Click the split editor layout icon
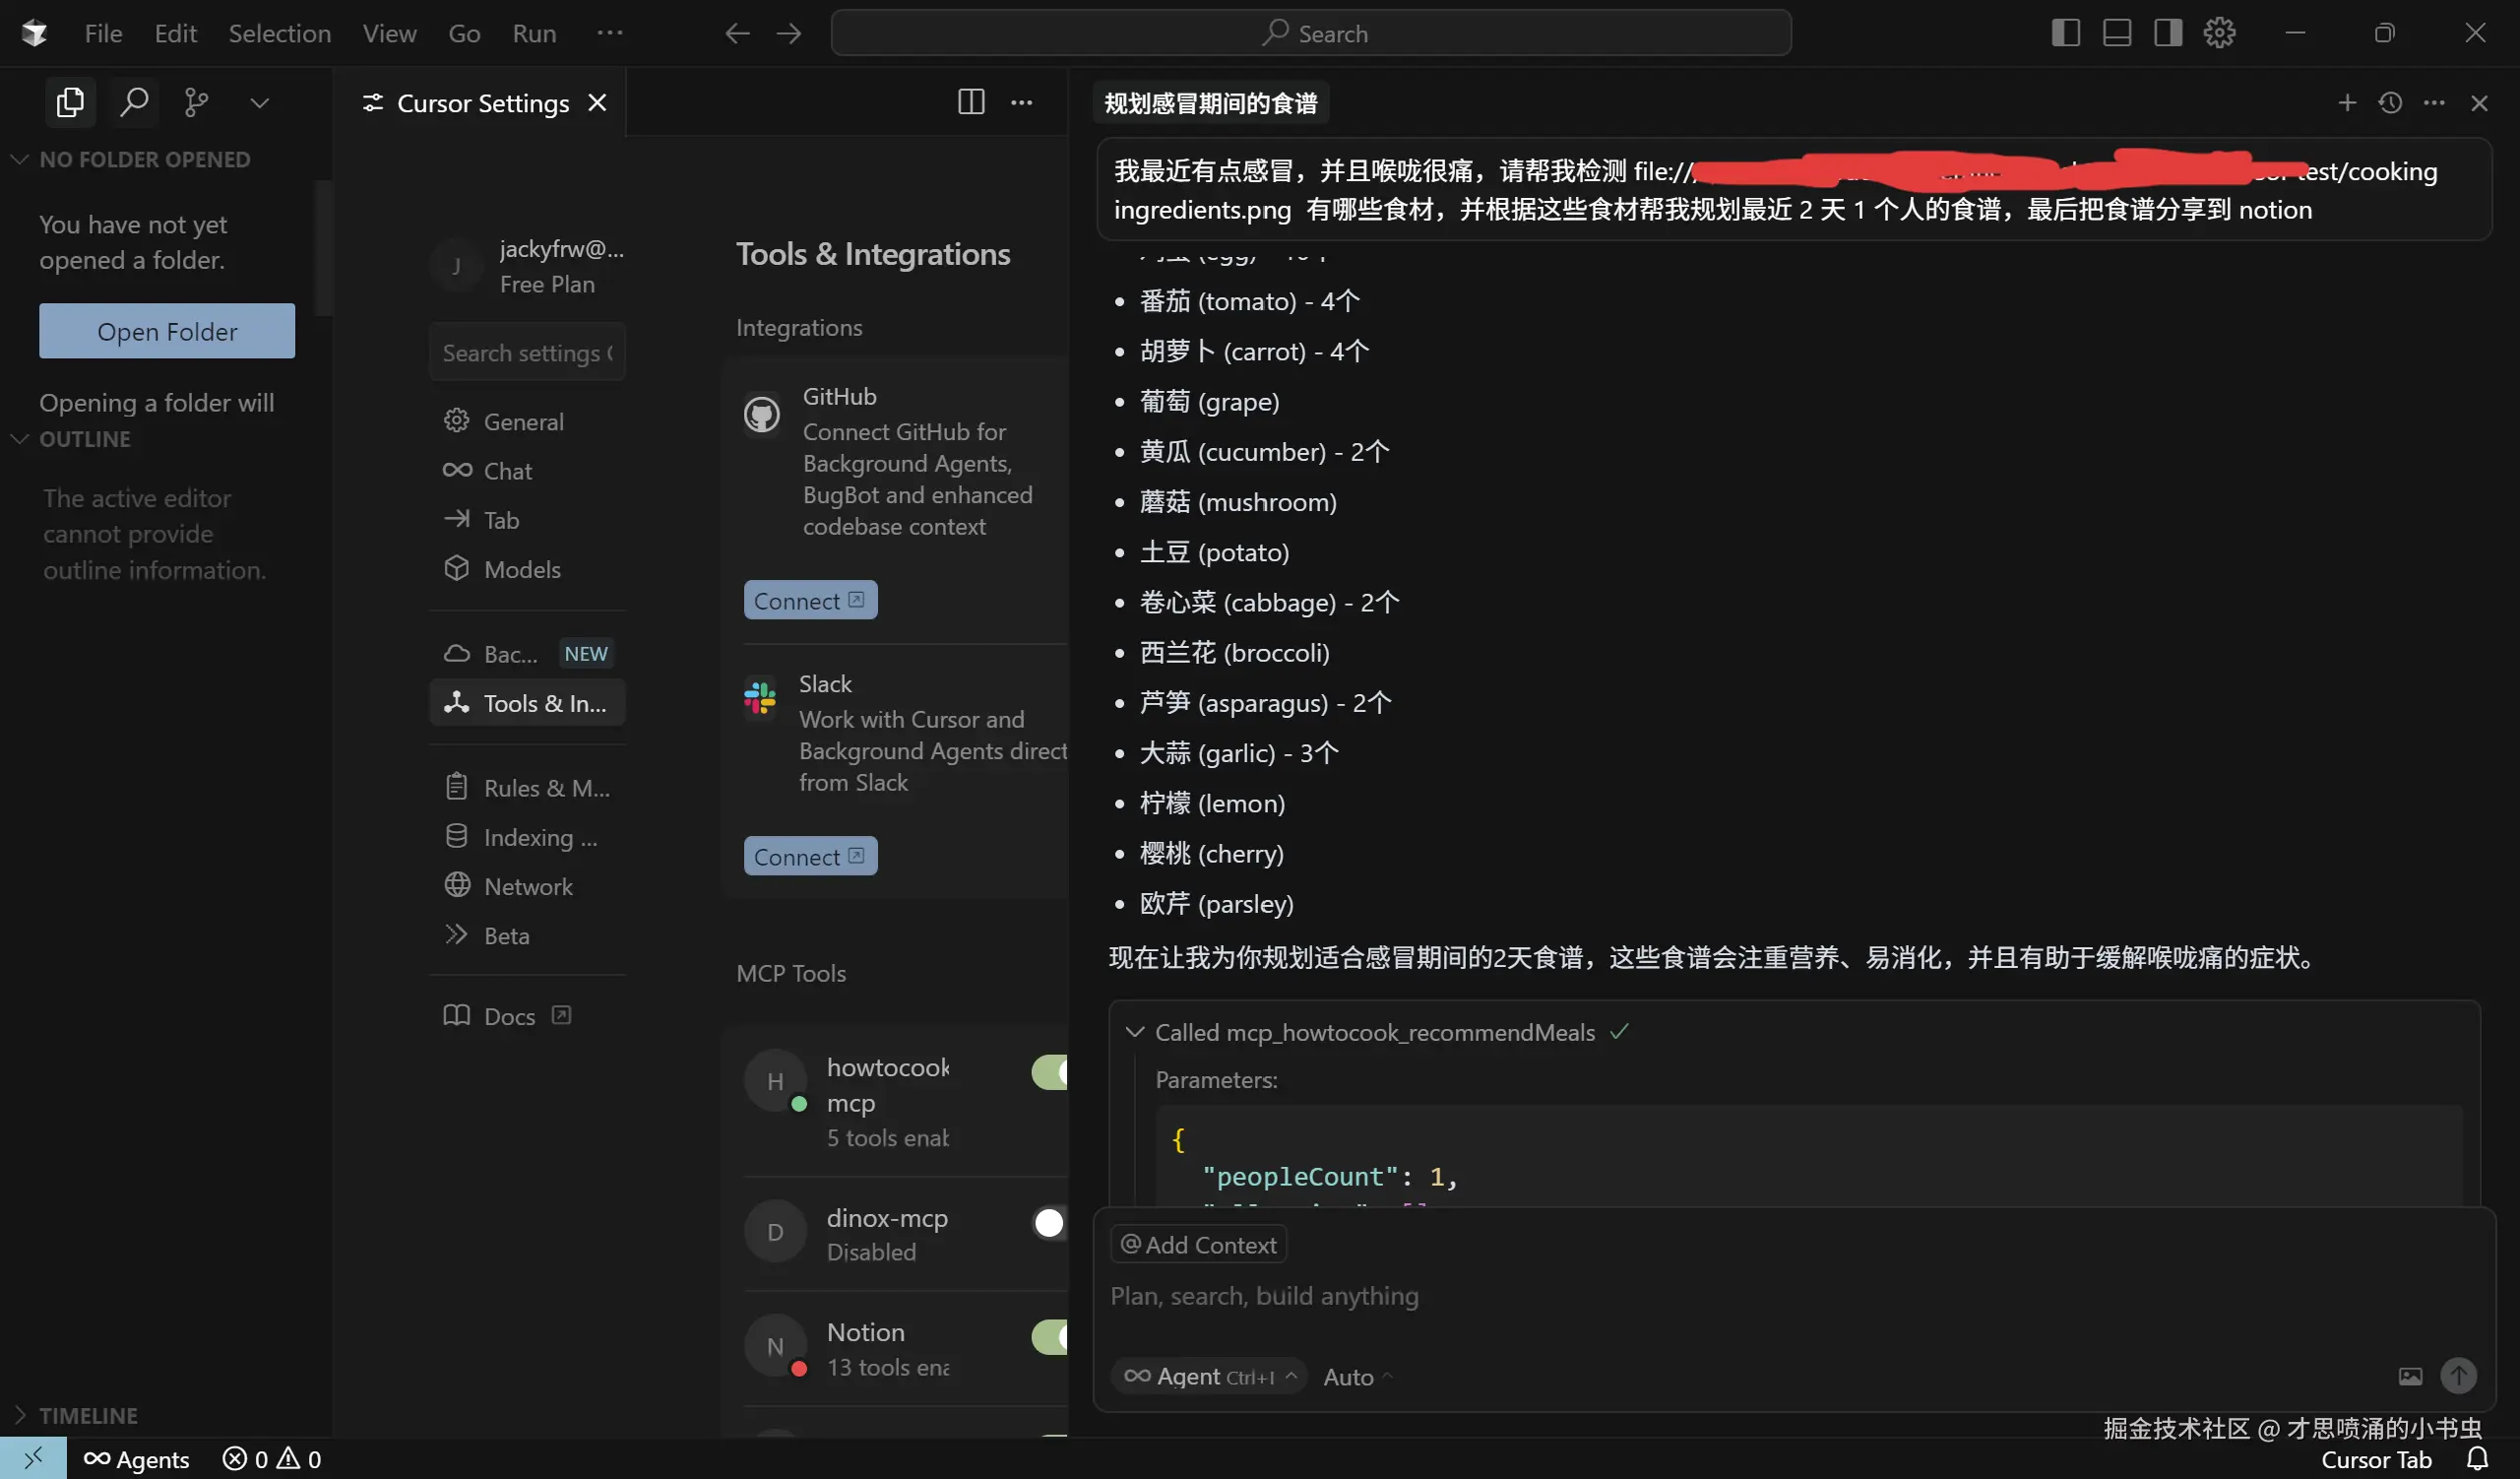 tap(970, 102)
